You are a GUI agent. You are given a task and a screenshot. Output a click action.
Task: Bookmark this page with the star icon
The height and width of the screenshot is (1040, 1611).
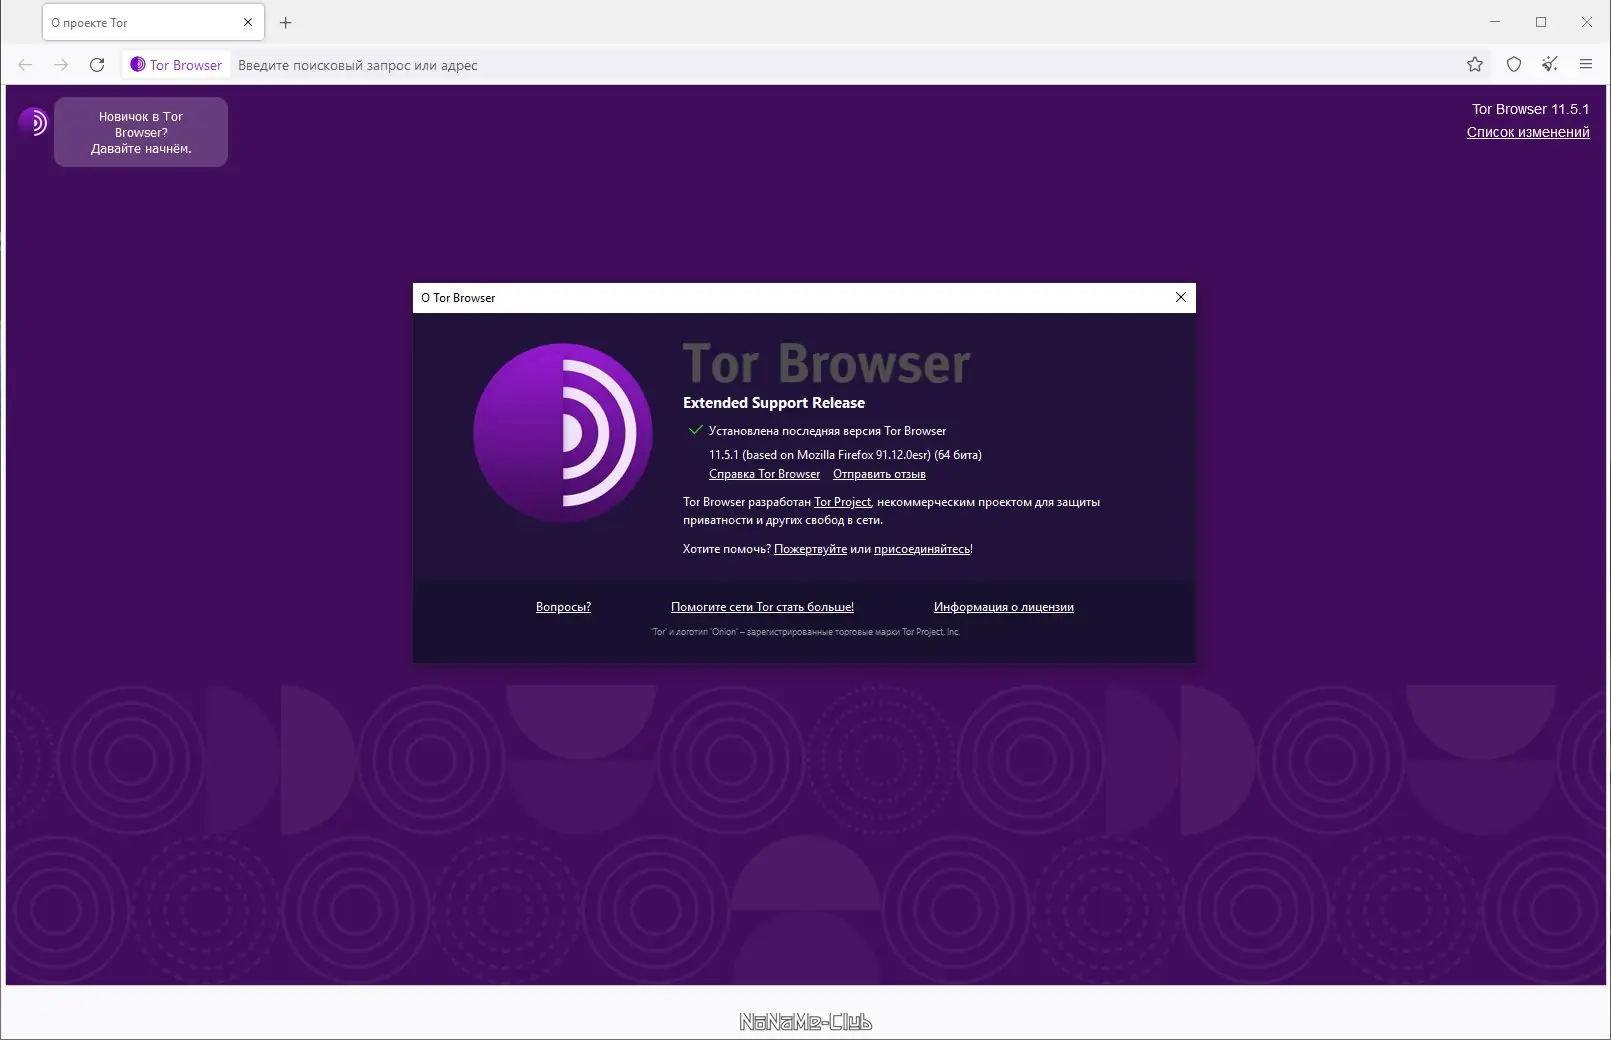tap(1475, 65)
